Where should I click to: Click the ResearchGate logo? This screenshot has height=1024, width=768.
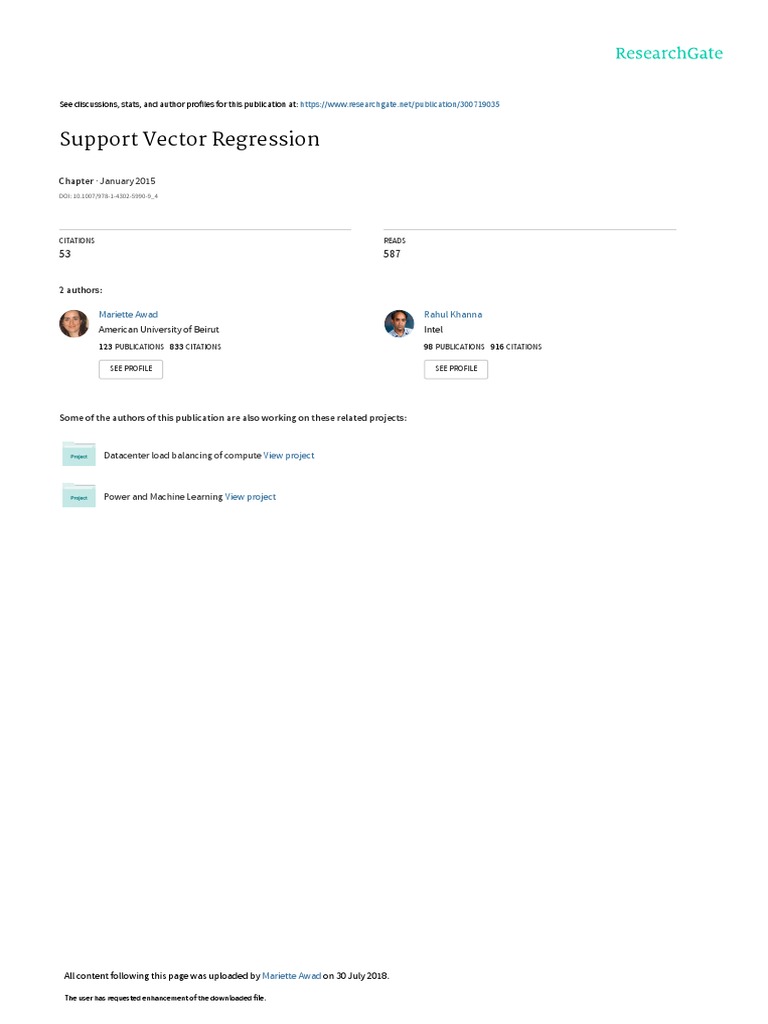point(669,54)
